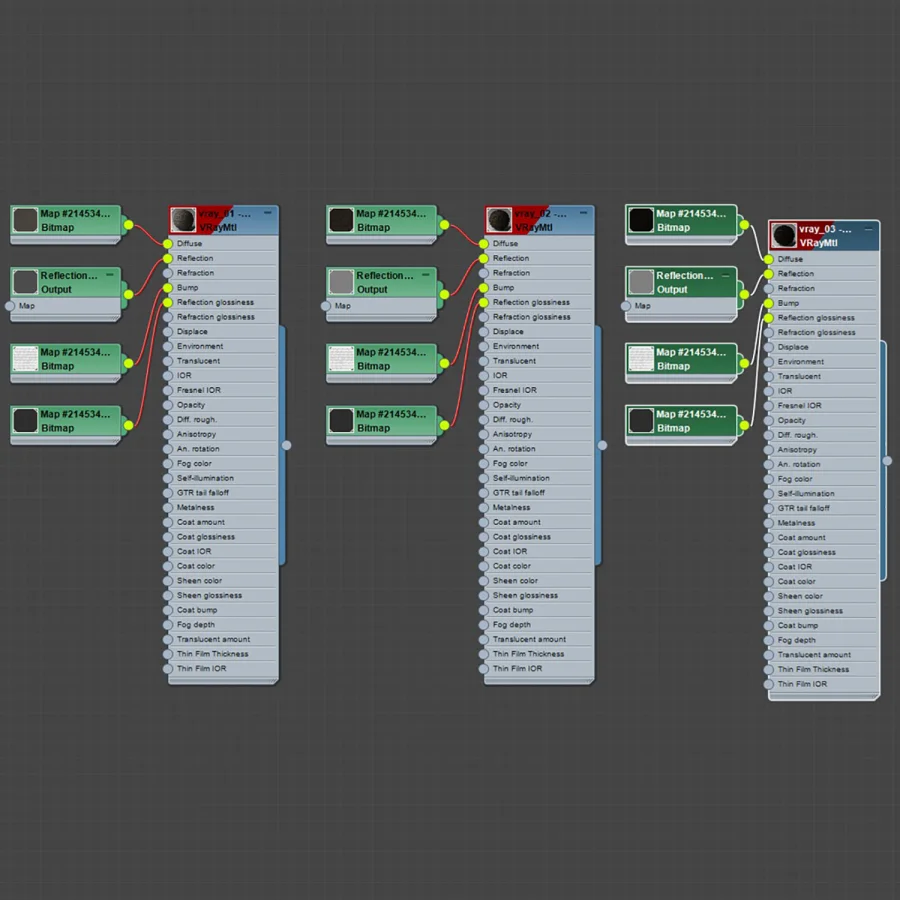Click Metalness input socket on vray_02
This screenshot has height=900, width=900.
tap(483, 508)
